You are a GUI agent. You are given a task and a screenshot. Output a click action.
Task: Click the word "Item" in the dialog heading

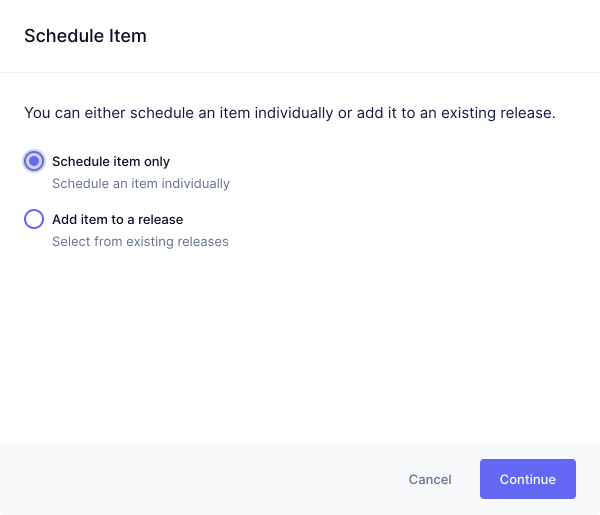click(x=128, y=36)
